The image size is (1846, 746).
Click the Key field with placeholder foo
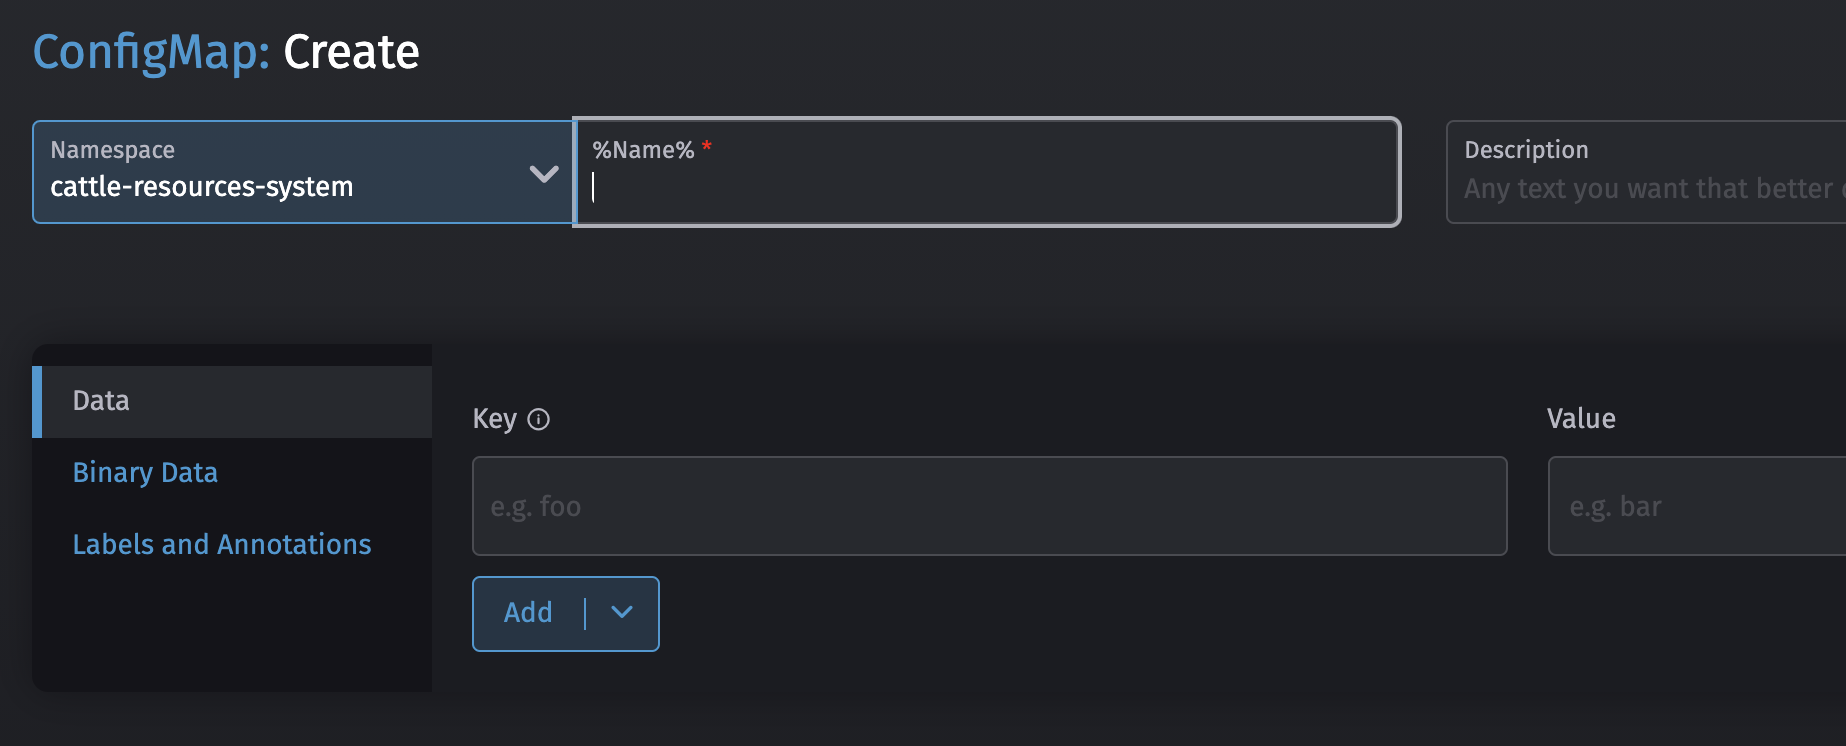988,506
